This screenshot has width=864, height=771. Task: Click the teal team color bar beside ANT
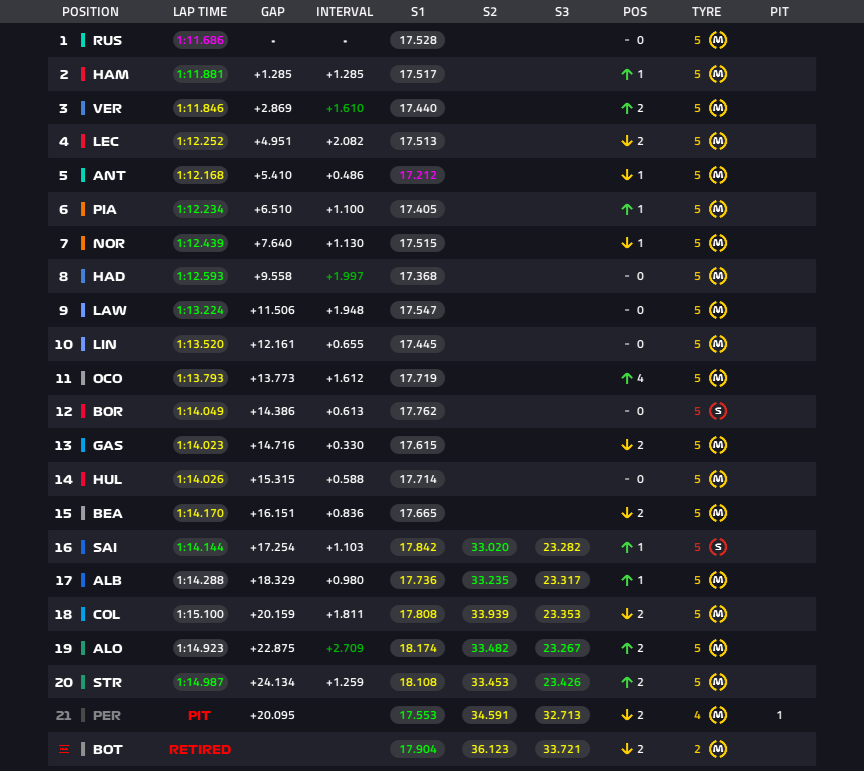pyautogui.click(x=83, y=175)
